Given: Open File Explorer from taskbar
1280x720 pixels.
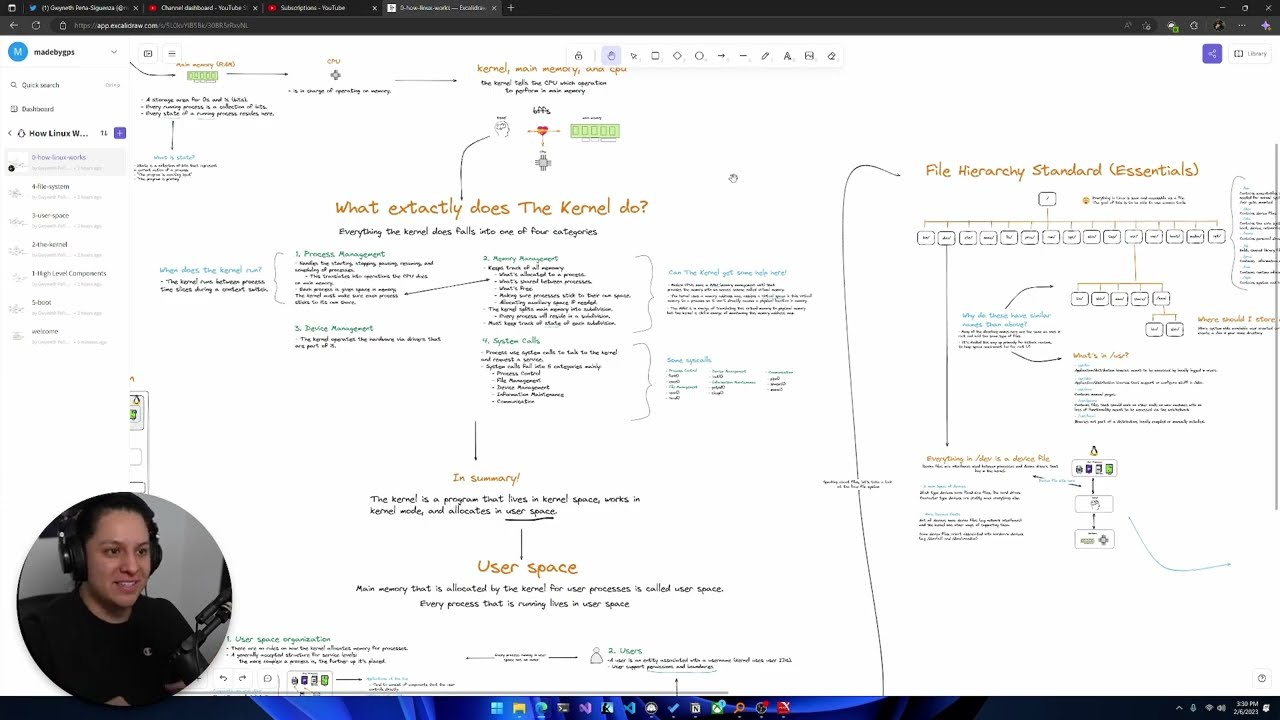Looking at the screenshot, I should (519, 708).
